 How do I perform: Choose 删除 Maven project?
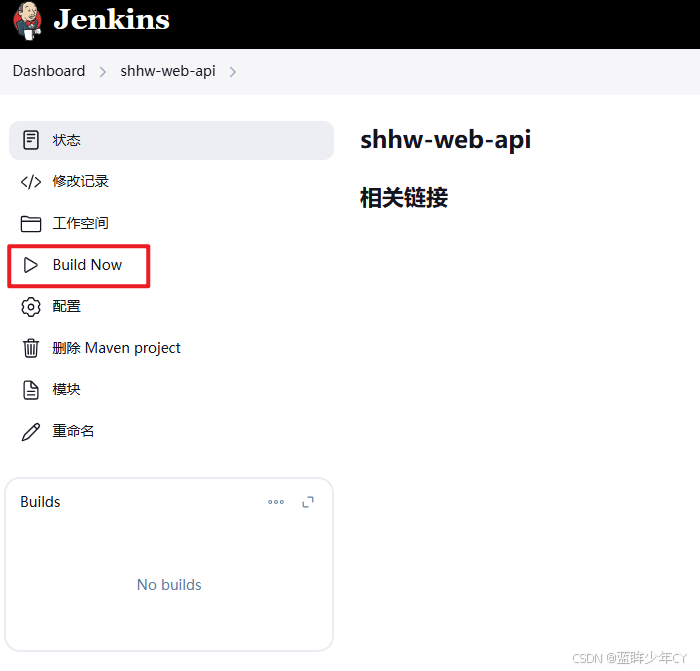point(117,348)
